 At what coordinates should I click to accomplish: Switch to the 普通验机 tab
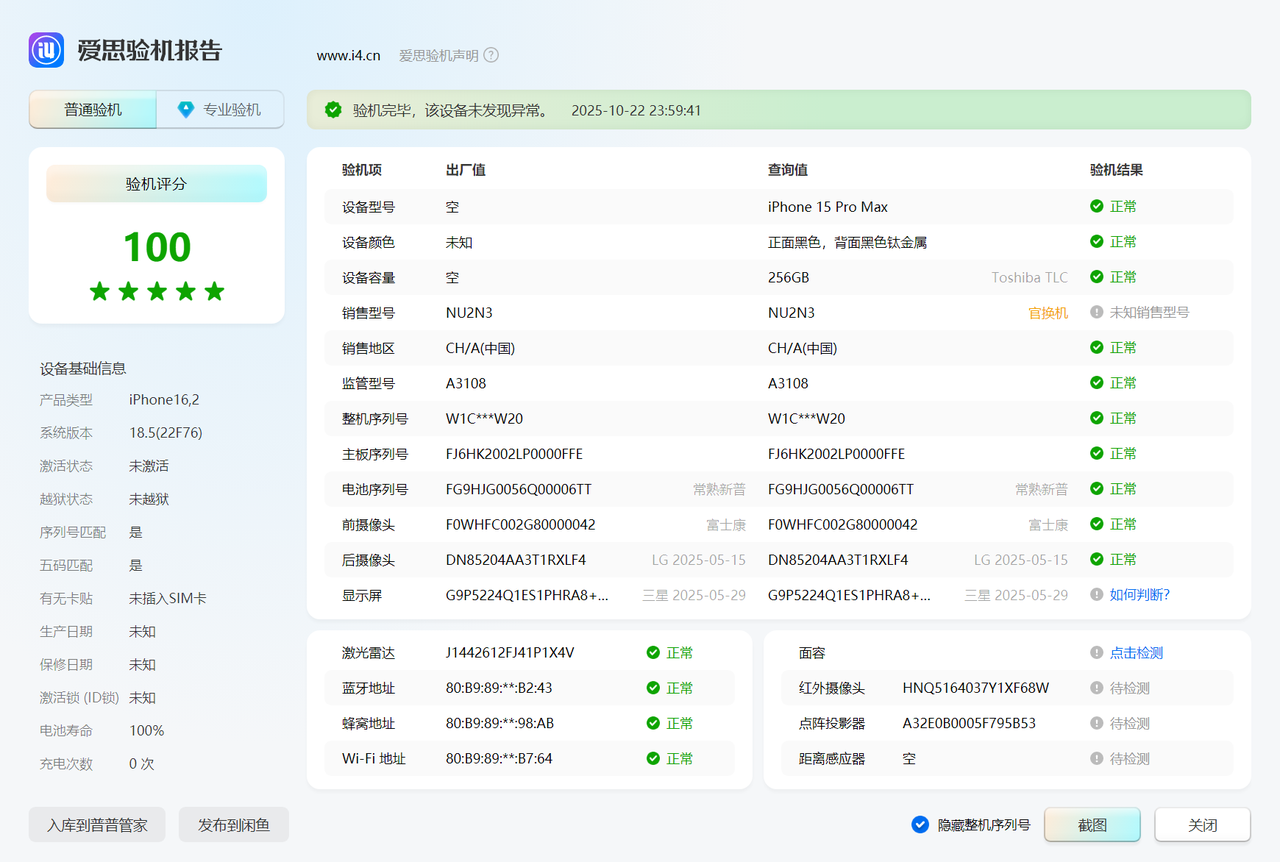tap(93, 110)
